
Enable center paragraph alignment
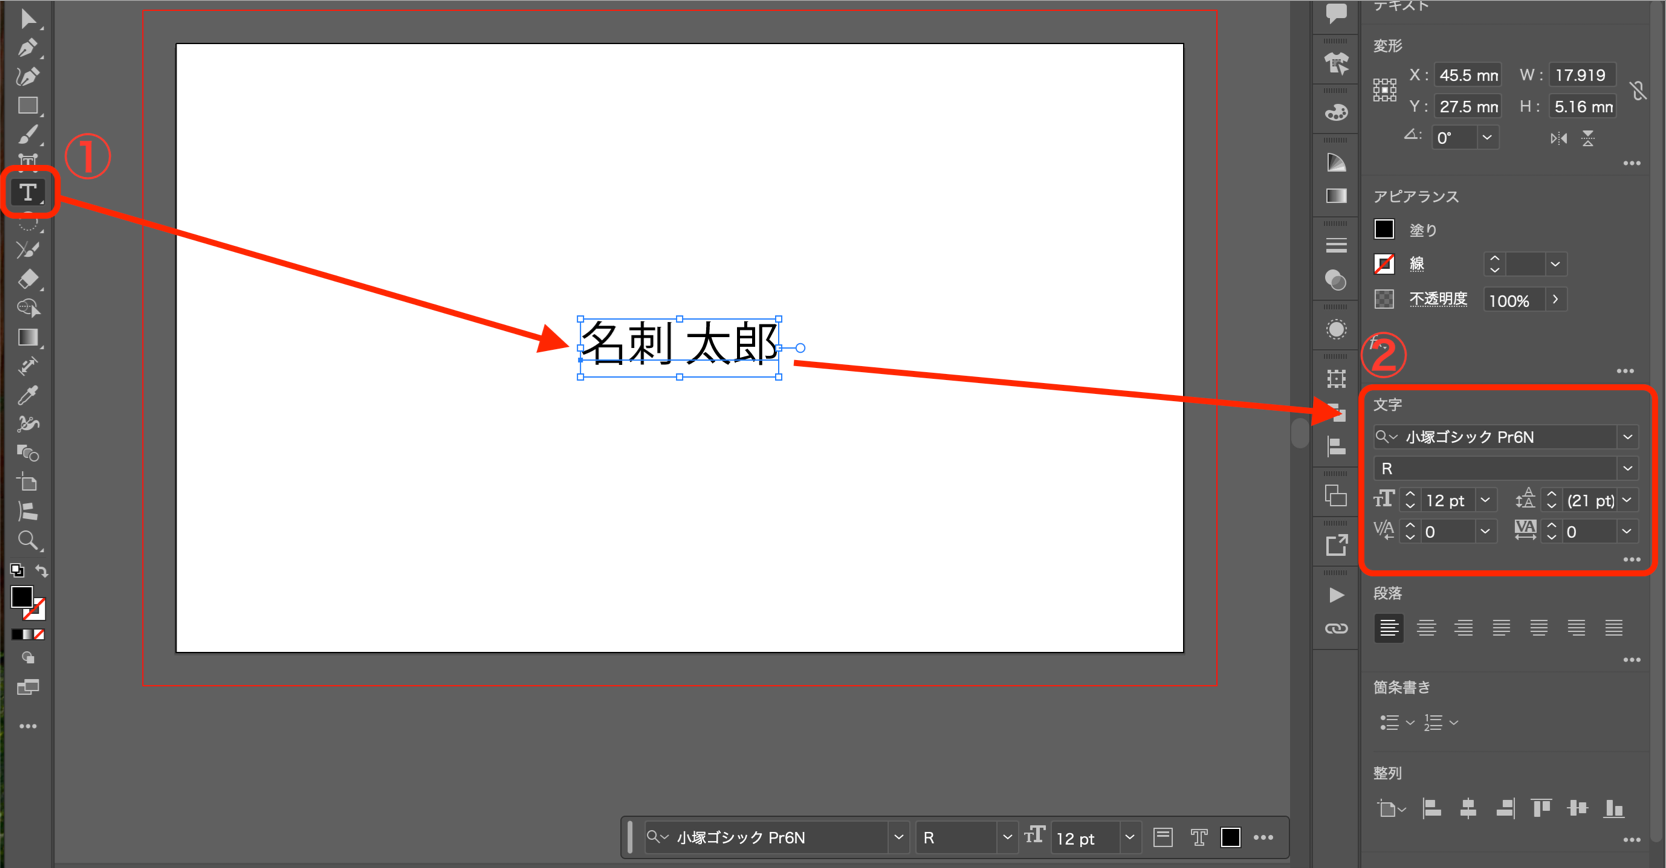[x=1426, y=628]
